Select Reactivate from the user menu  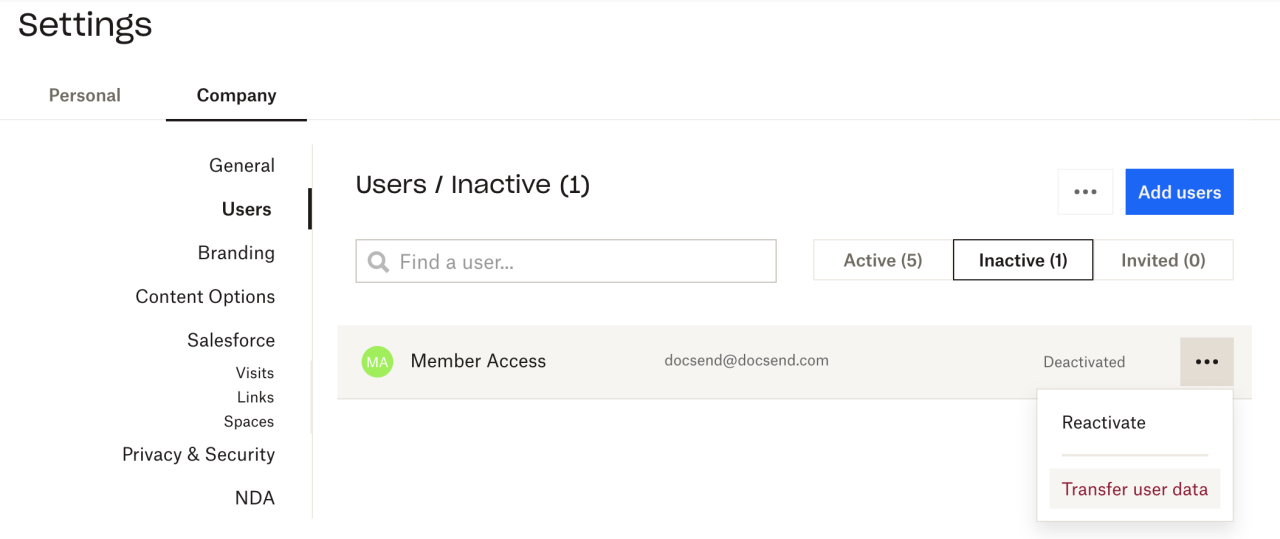[1103, 423]
